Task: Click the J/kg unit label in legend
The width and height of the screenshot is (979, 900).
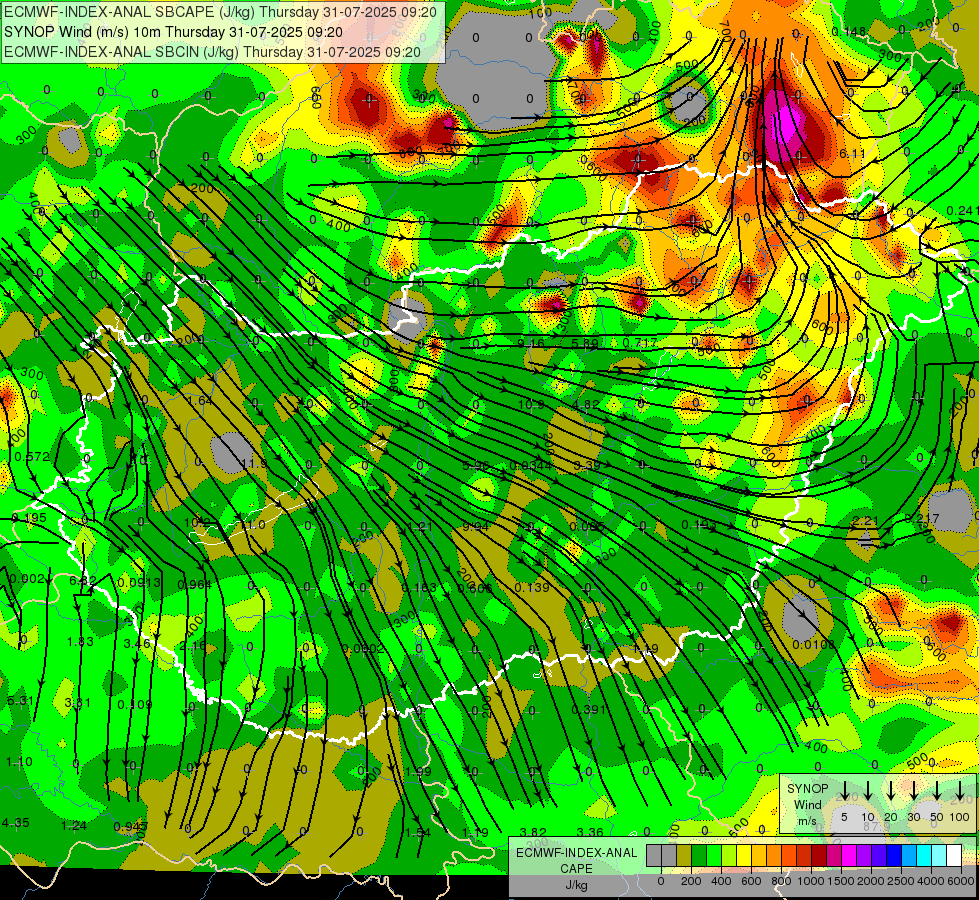Action: pyautogui.click(x=576, y=884)
